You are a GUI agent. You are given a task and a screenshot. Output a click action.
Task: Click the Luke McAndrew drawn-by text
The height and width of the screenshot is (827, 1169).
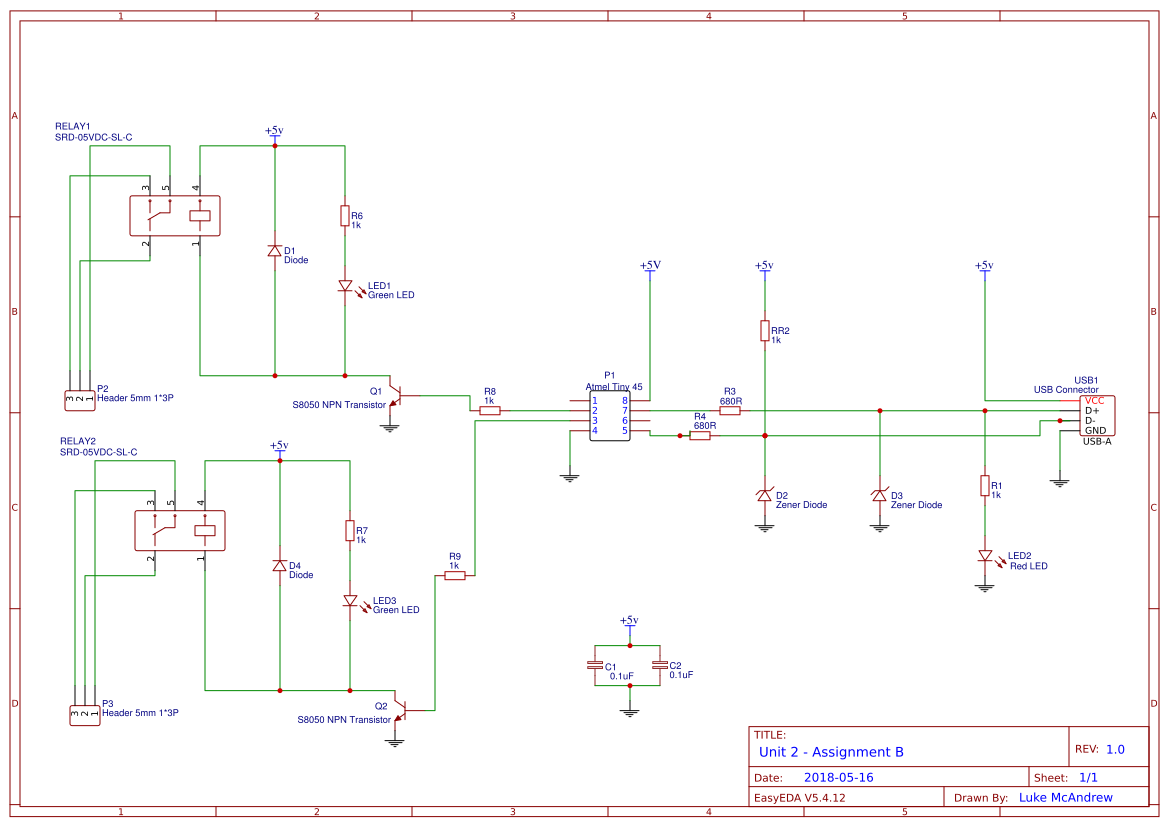(1066, 797)
